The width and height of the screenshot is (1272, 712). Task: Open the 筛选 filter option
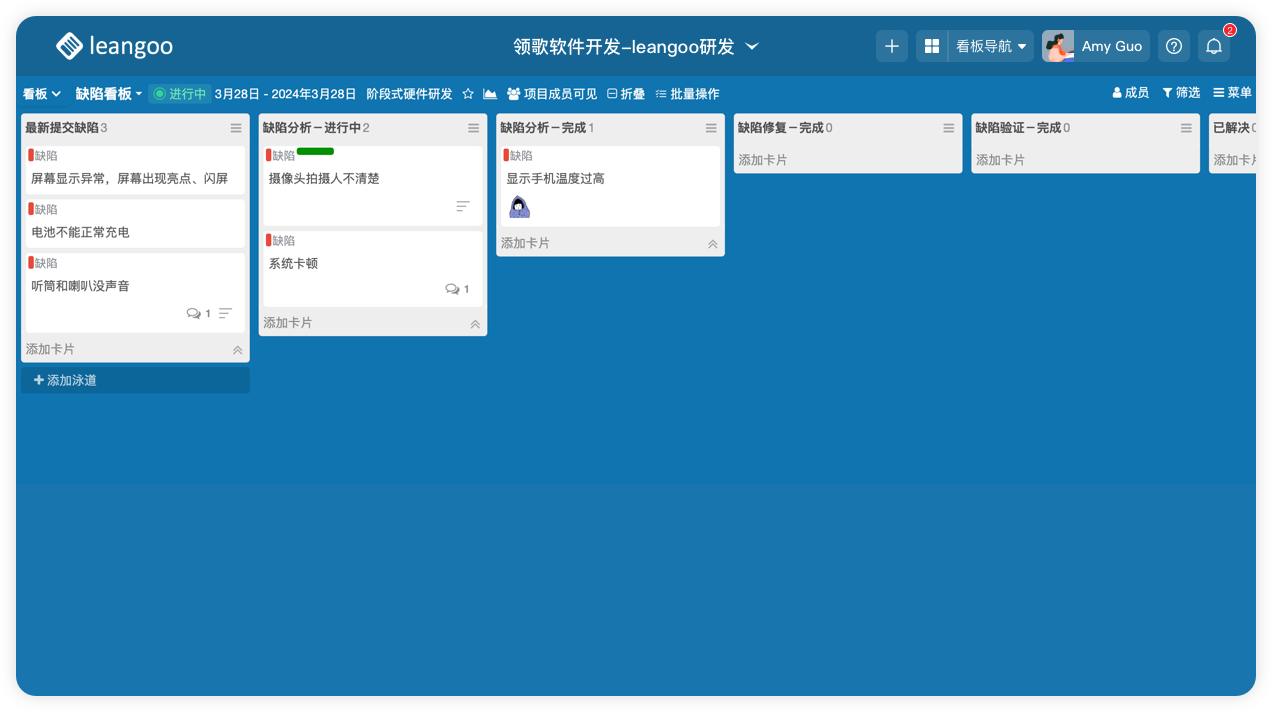(x=1181, y=93)
